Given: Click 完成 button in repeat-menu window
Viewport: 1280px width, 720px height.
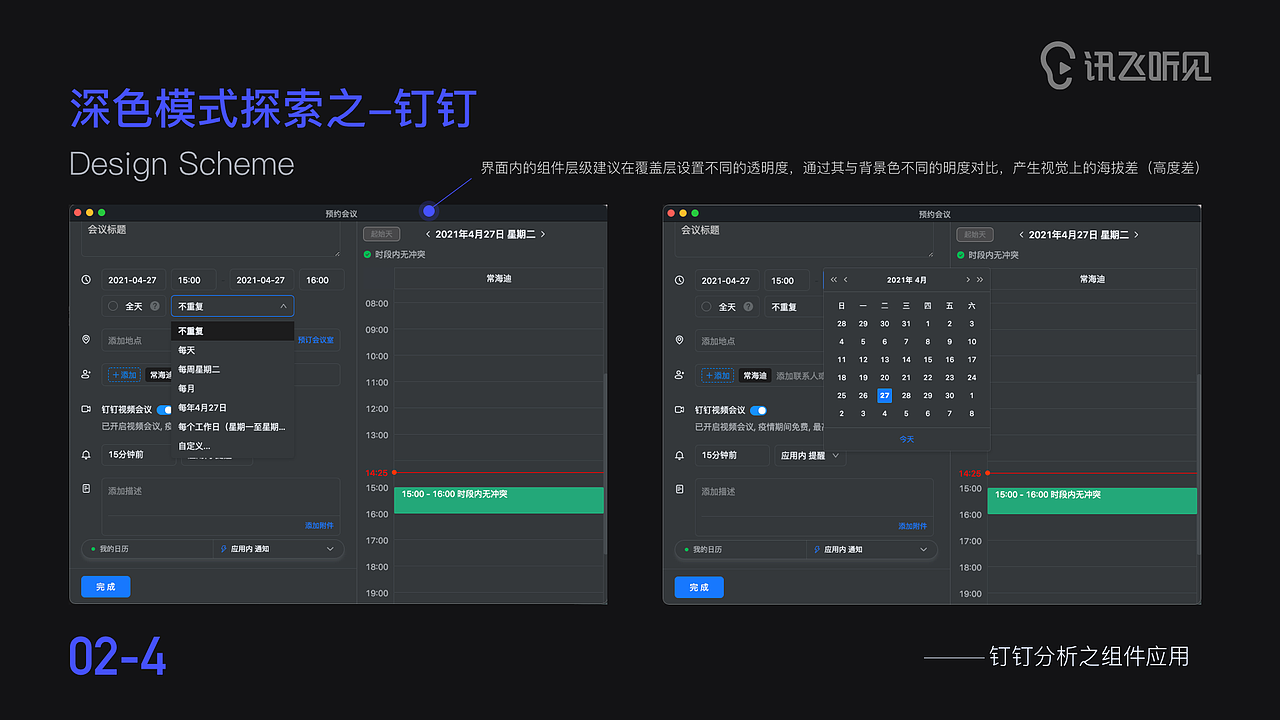Looking at the screenshot, I should pos(106,587).
